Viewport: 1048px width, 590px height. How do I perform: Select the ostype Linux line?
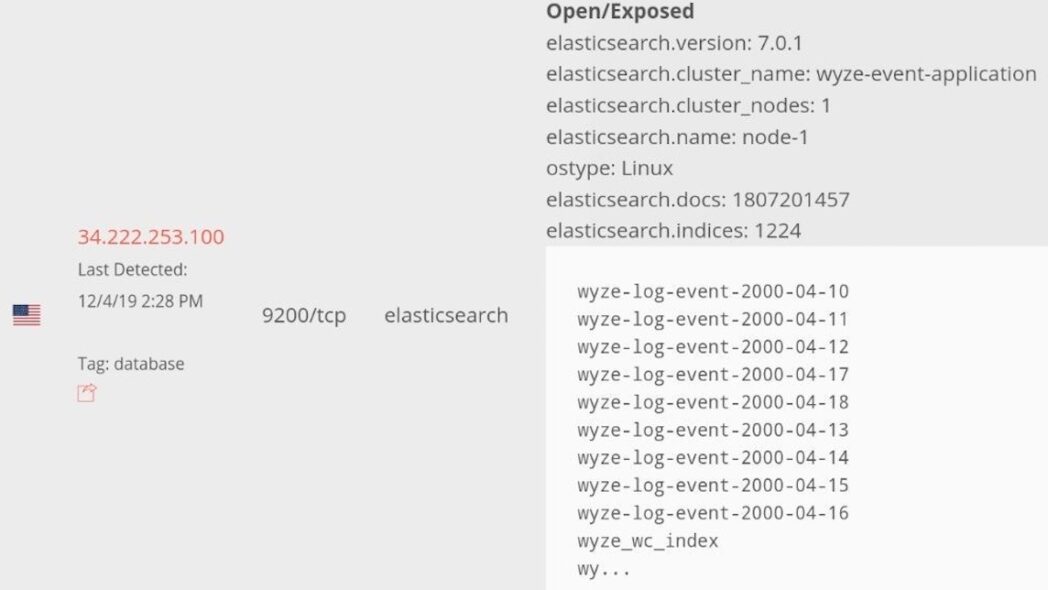click(610, 168)
